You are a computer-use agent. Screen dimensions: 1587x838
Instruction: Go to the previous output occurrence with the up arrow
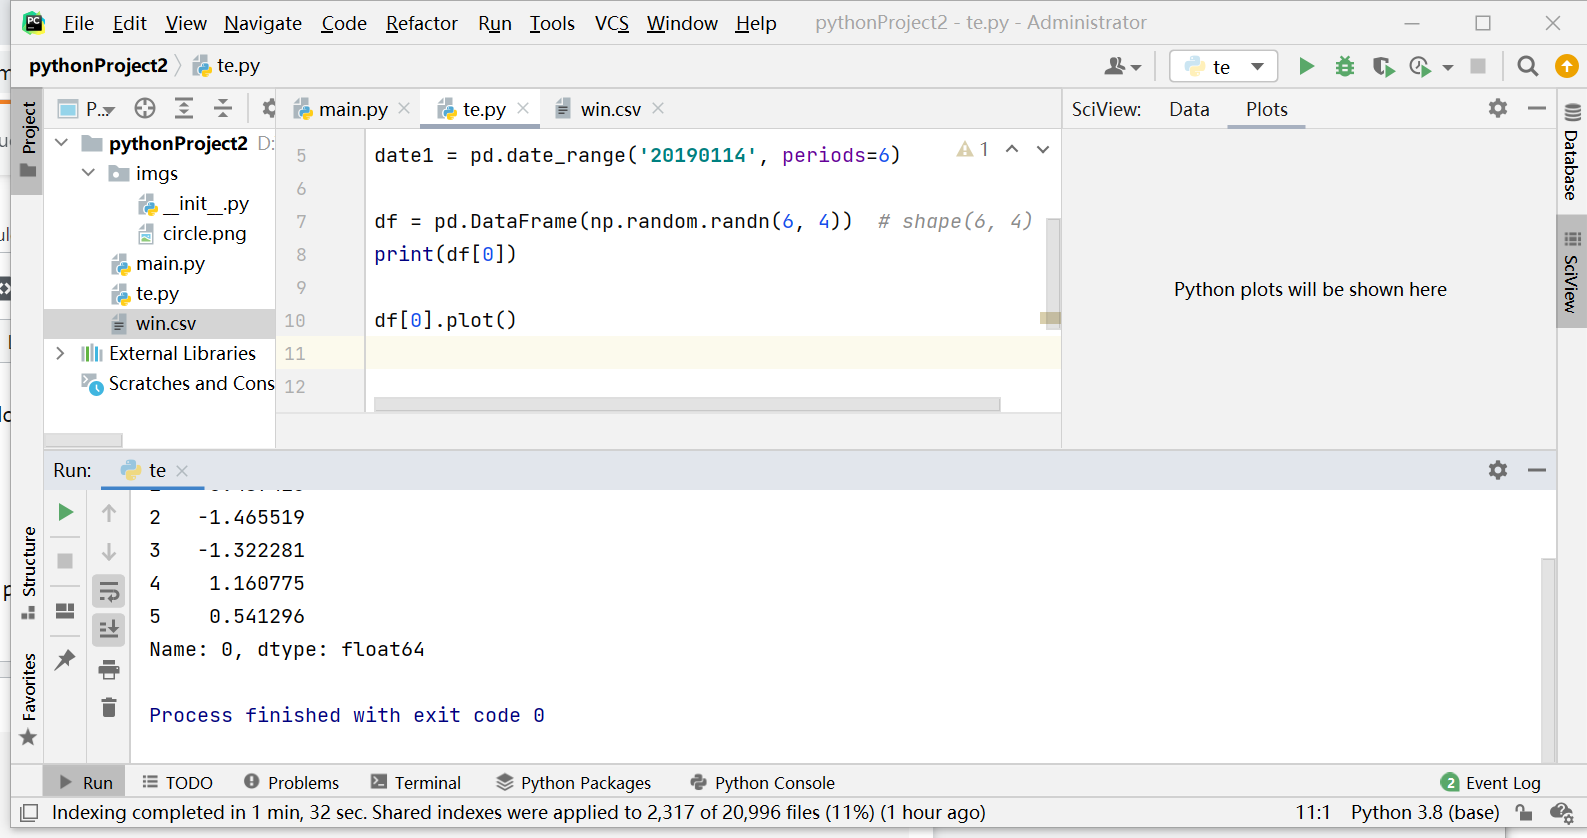click(x=109, y=513)
